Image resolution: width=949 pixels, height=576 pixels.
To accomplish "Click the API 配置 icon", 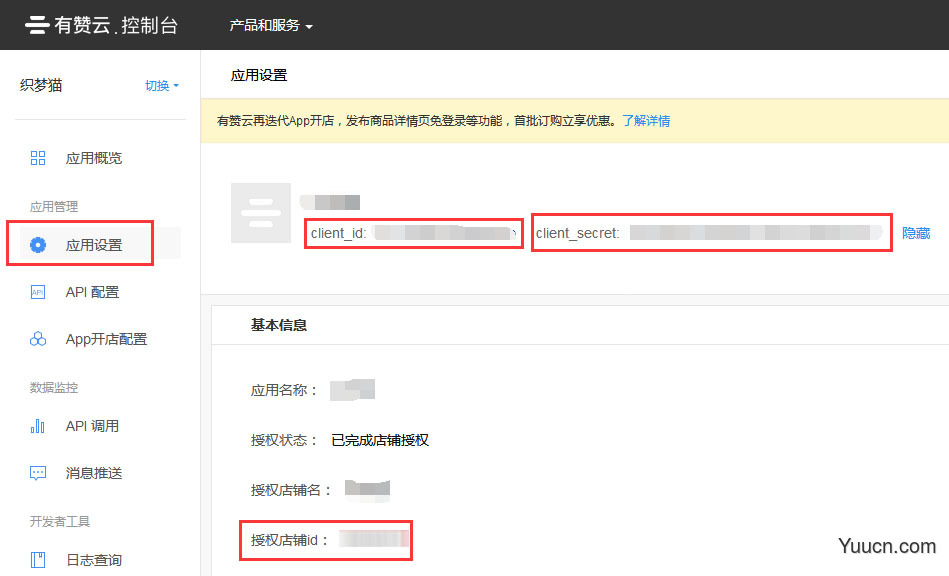I will tap(38, 292).
